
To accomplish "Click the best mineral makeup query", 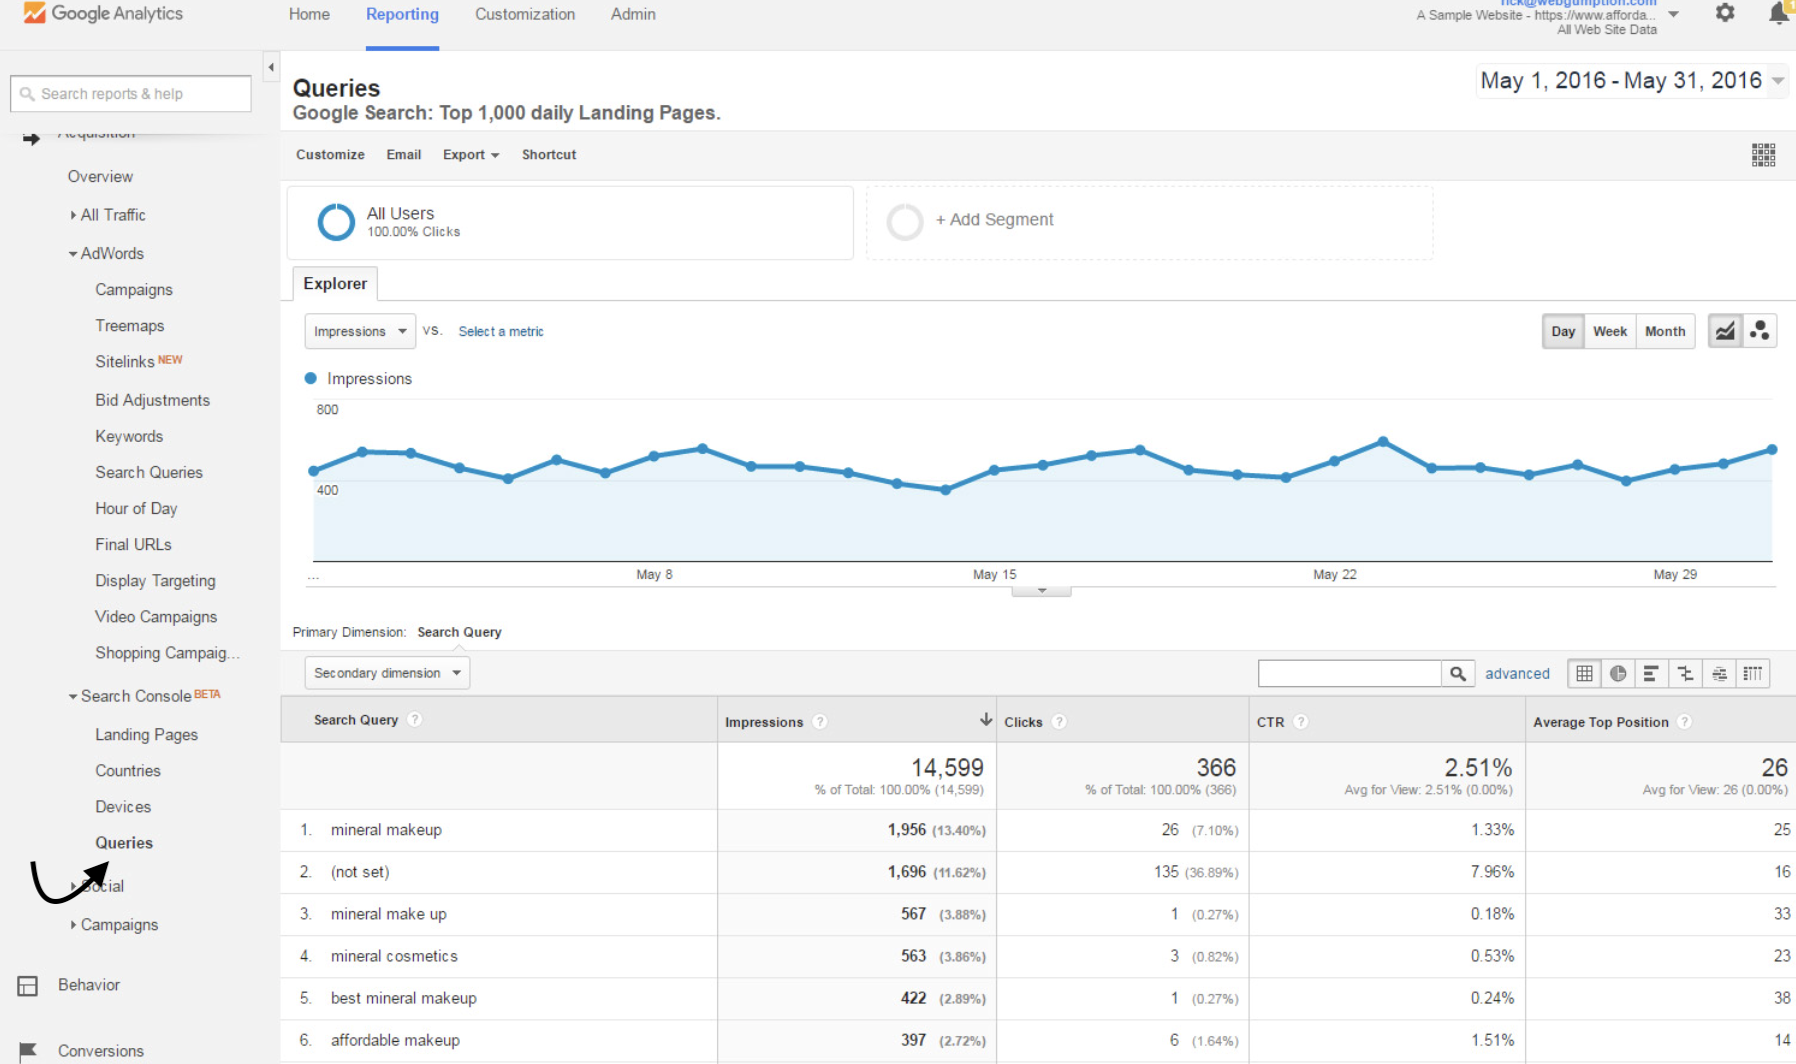I will (x=403, y=998).
